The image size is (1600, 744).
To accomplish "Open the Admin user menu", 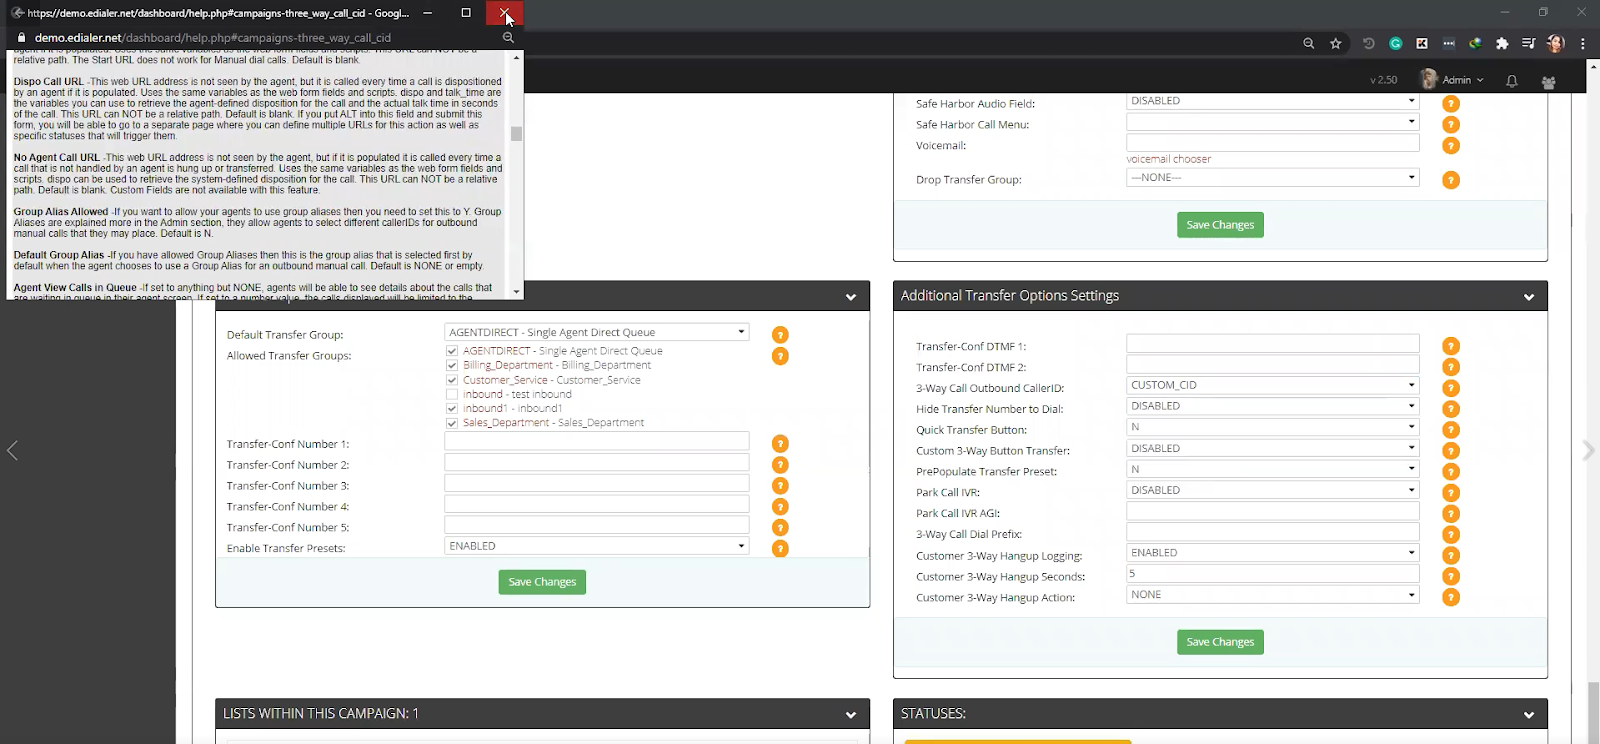I will (1453, 80).
